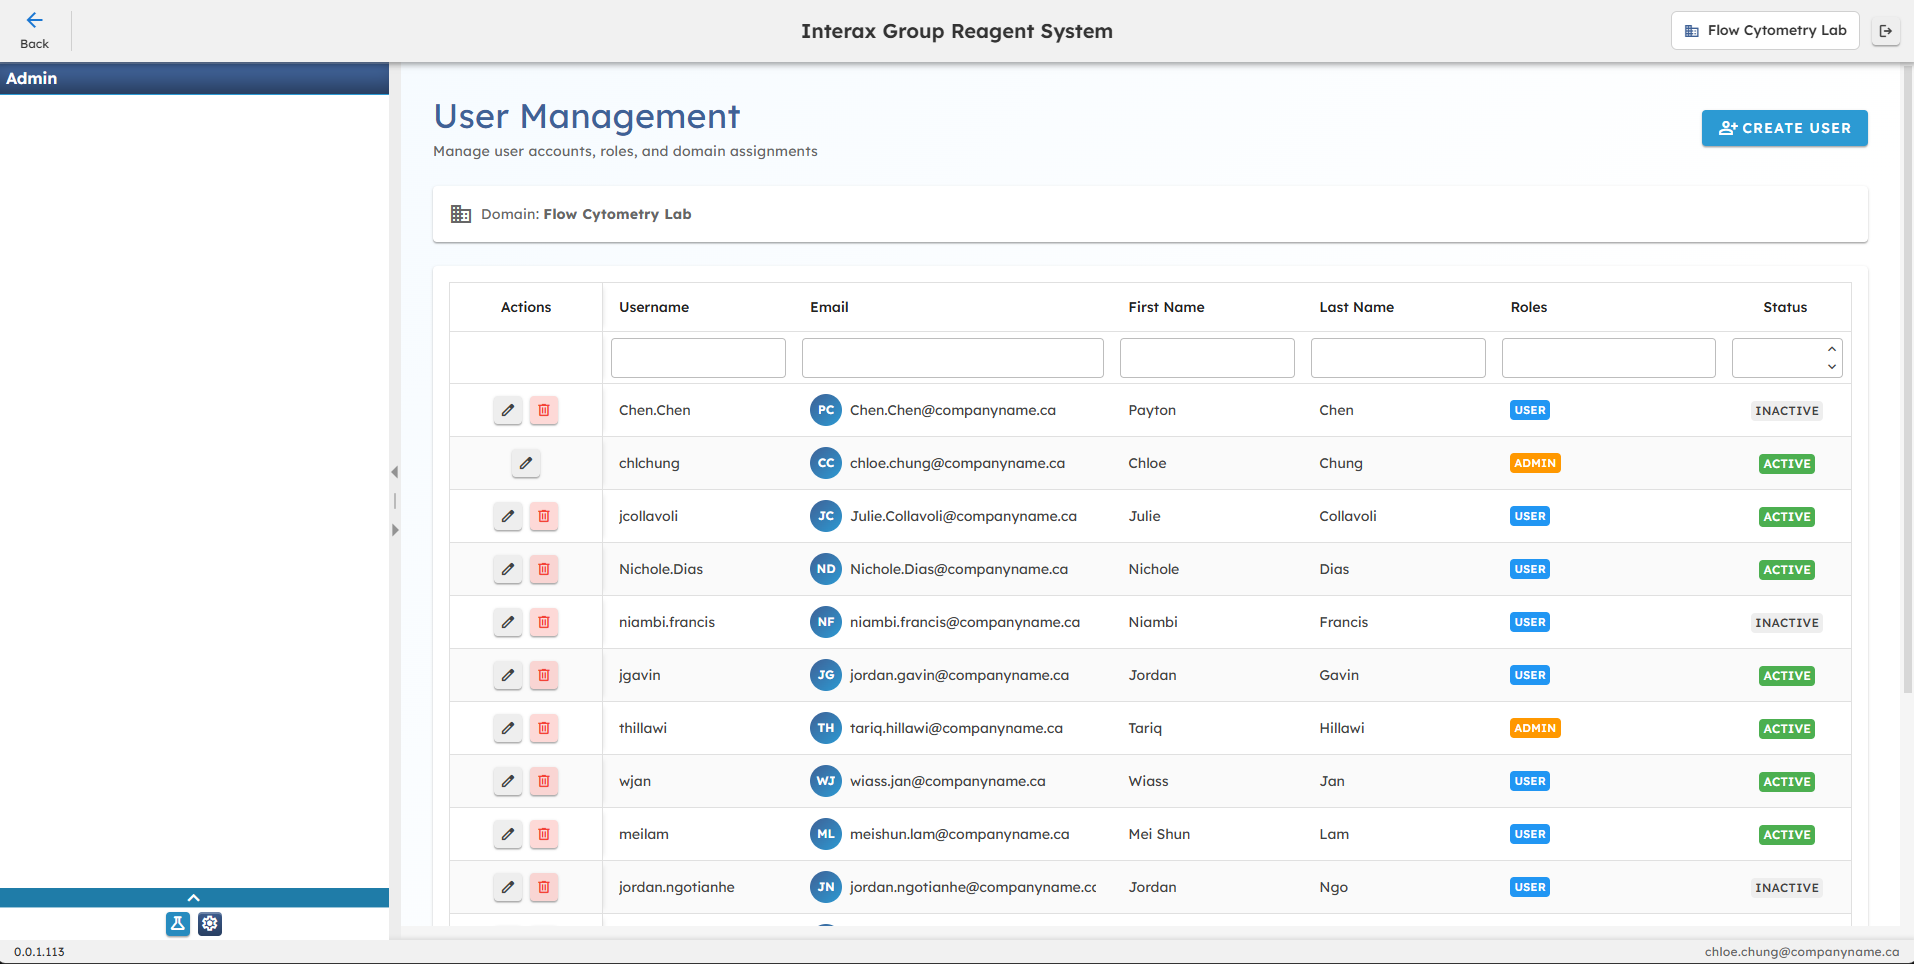
Task: Open the Flow Cytometry Lab selector
Action: pyautogui.click(x=1764, y=30)
